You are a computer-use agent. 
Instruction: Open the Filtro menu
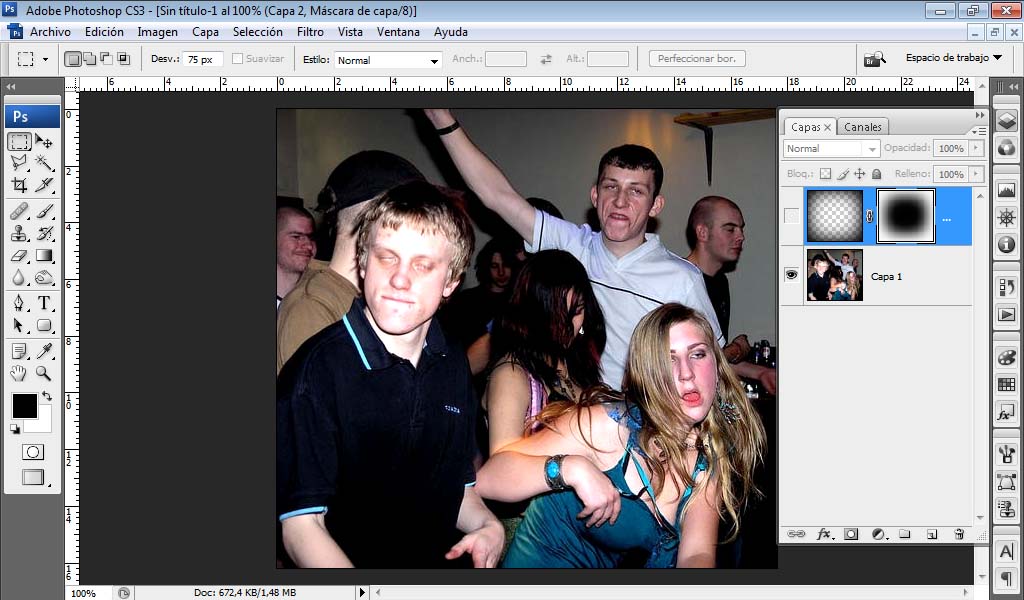pos(310,31)
